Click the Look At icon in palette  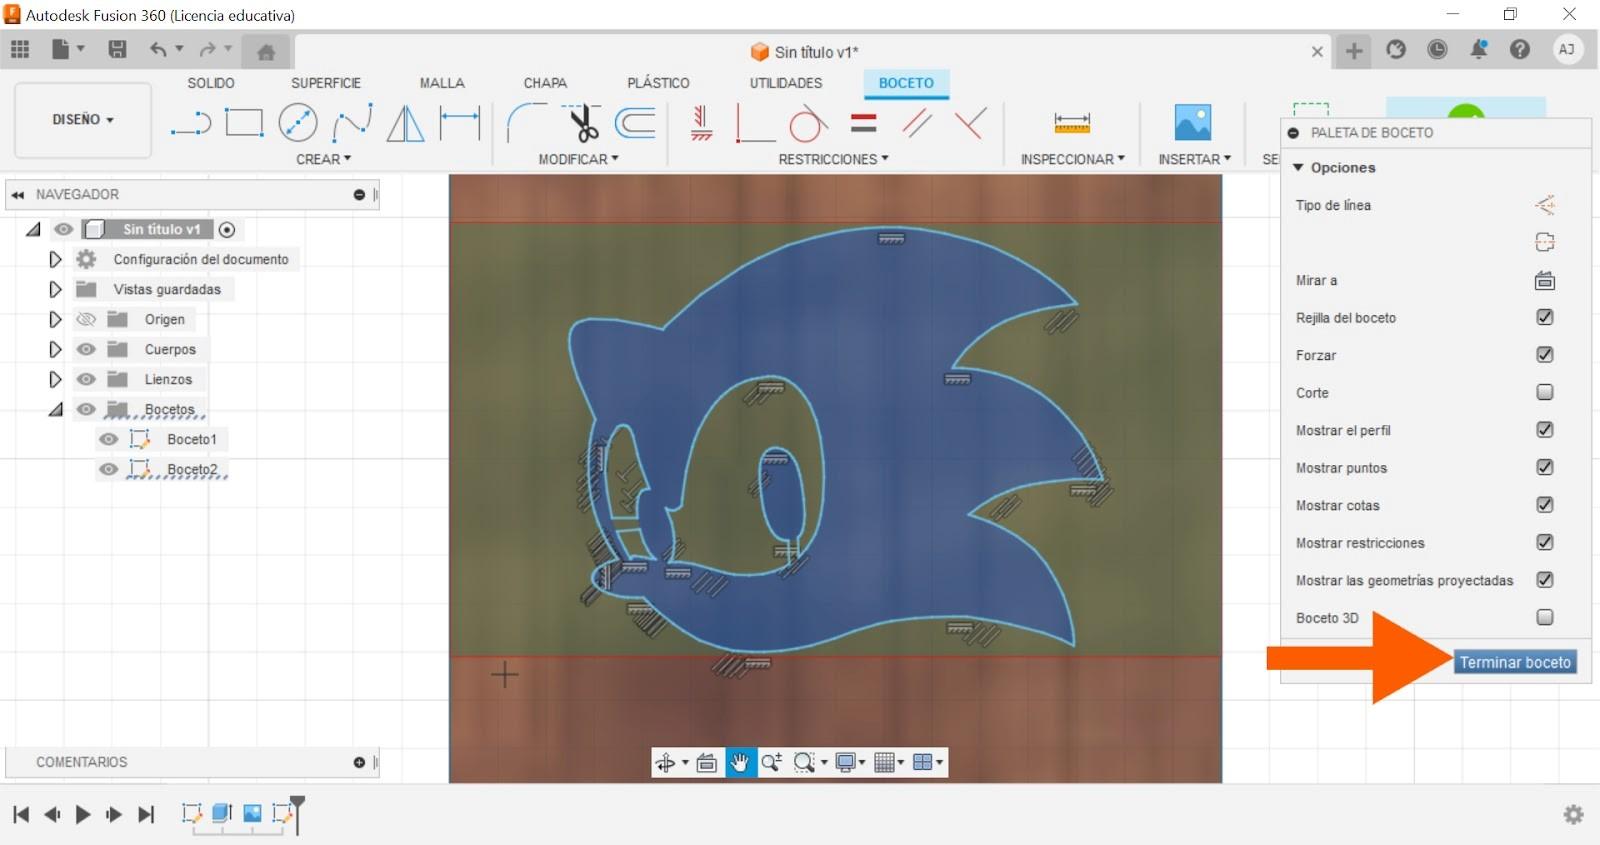[x=1545, y=280]
